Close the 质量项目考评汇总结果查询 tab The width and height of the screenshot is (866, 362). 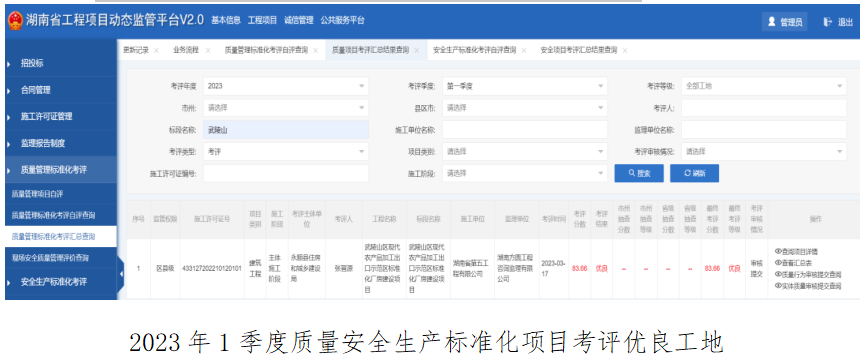pos(416,50)
